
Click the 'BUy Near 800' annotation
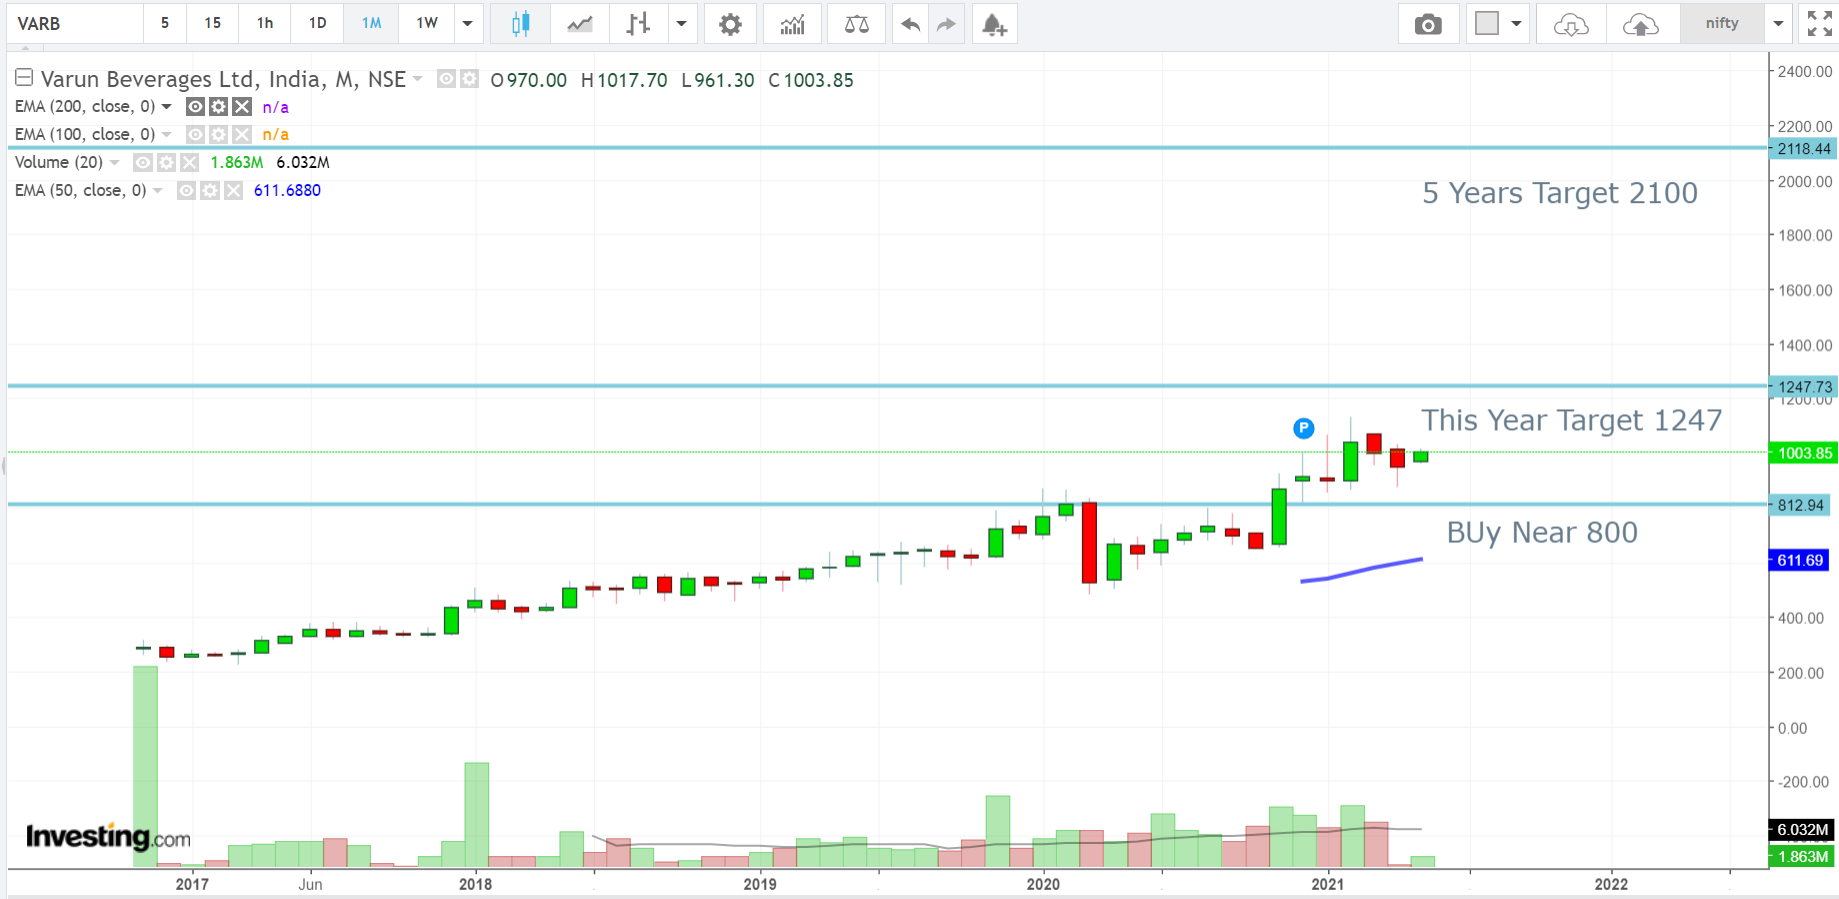click(1542, 533)
